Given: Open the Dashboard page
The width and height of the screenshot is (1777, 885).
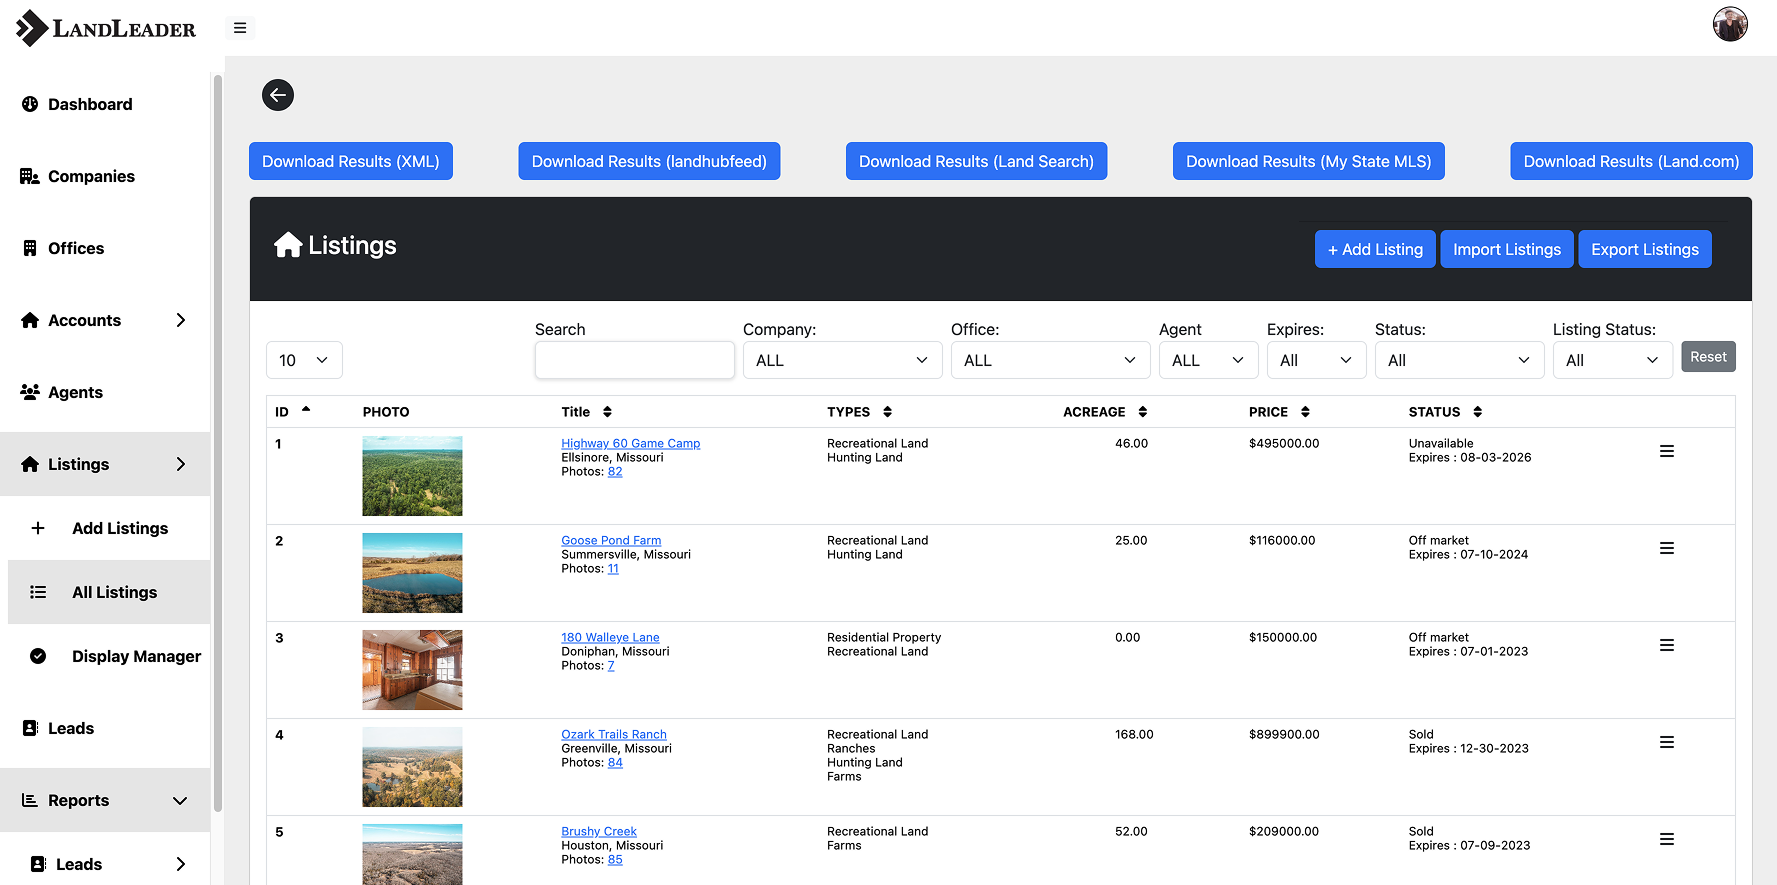Looking at the screenshot, I should [90, 104].
